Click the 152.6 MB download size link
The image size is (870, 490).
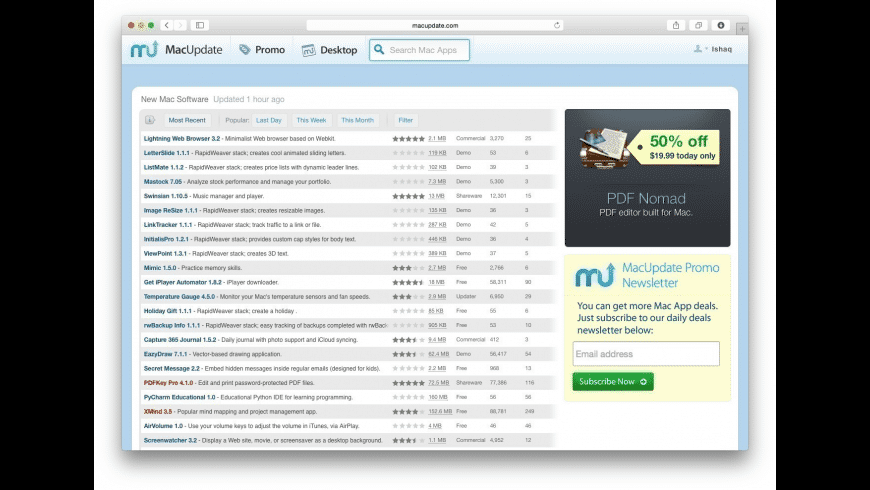coord(440,412)
